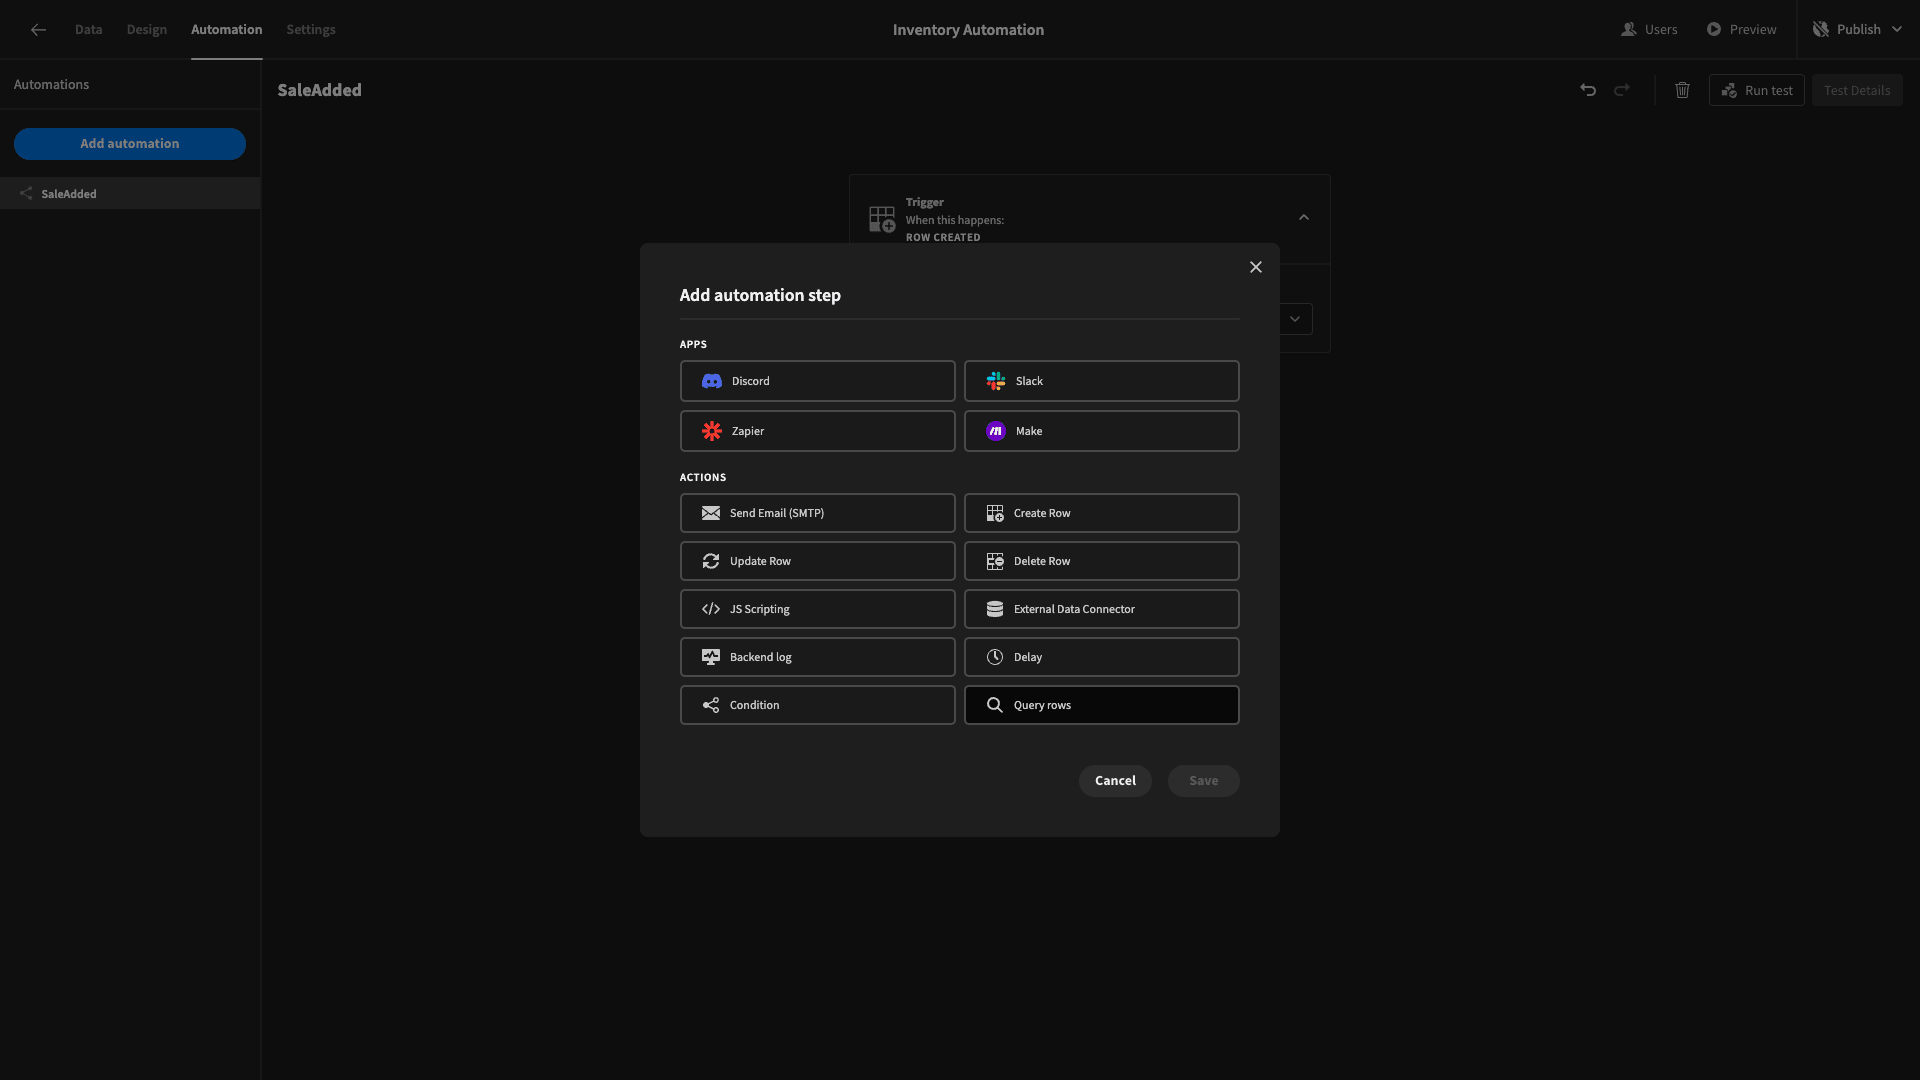
Task: Select SaleAdded in automations list
Action: pyautogui.click(x=130, y=193)
